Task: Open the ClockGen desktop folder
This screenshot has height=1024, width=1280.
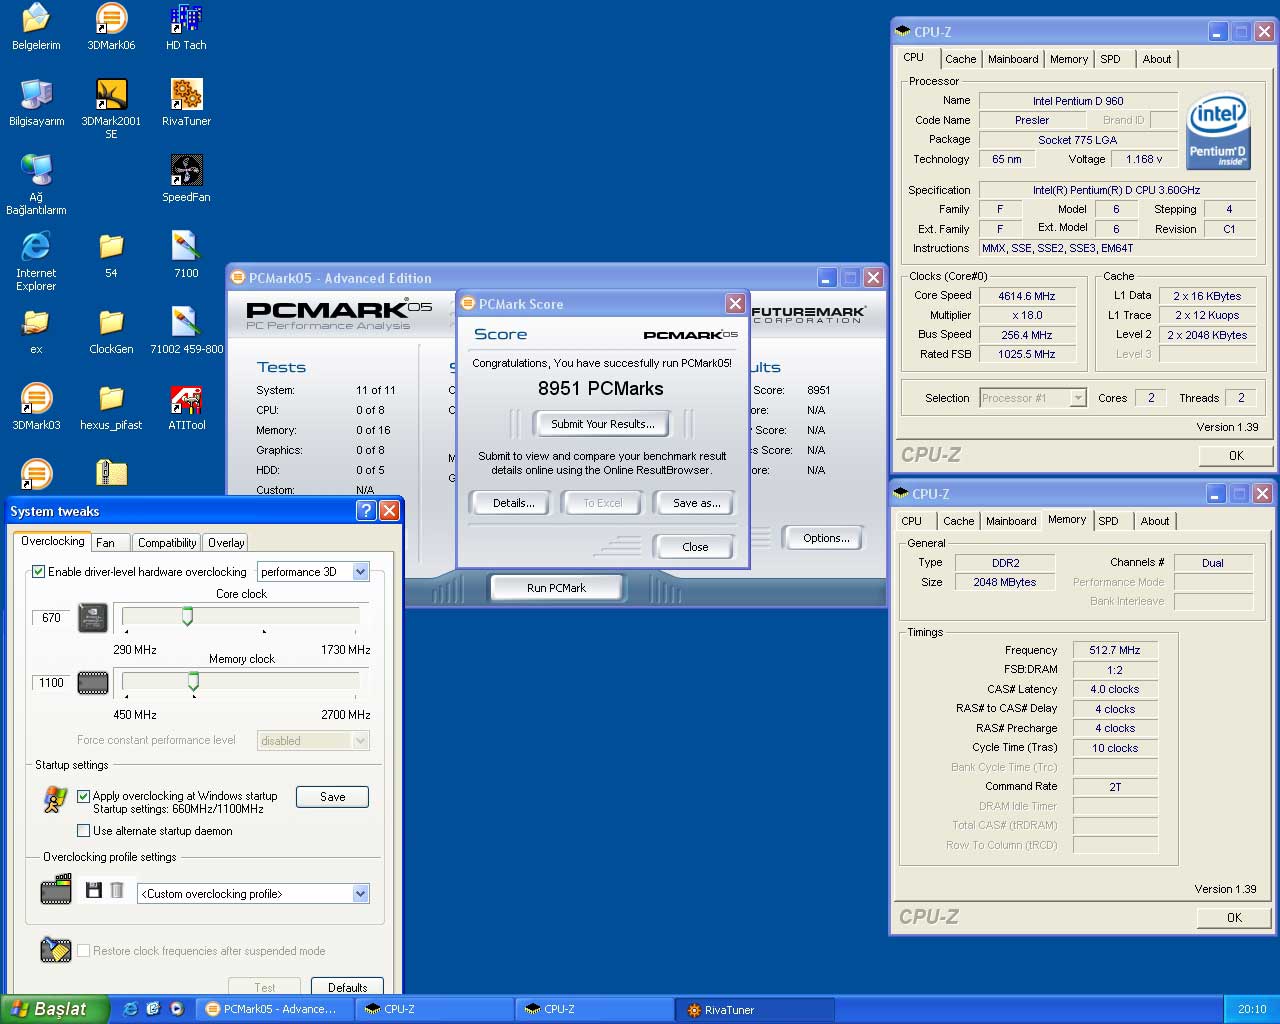Action: tap(111, 331)
